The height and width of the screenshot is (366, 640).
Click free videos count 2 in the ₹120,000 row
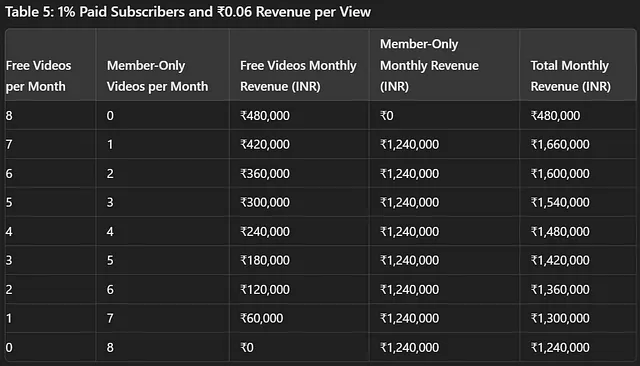click(x=9, y=289)
